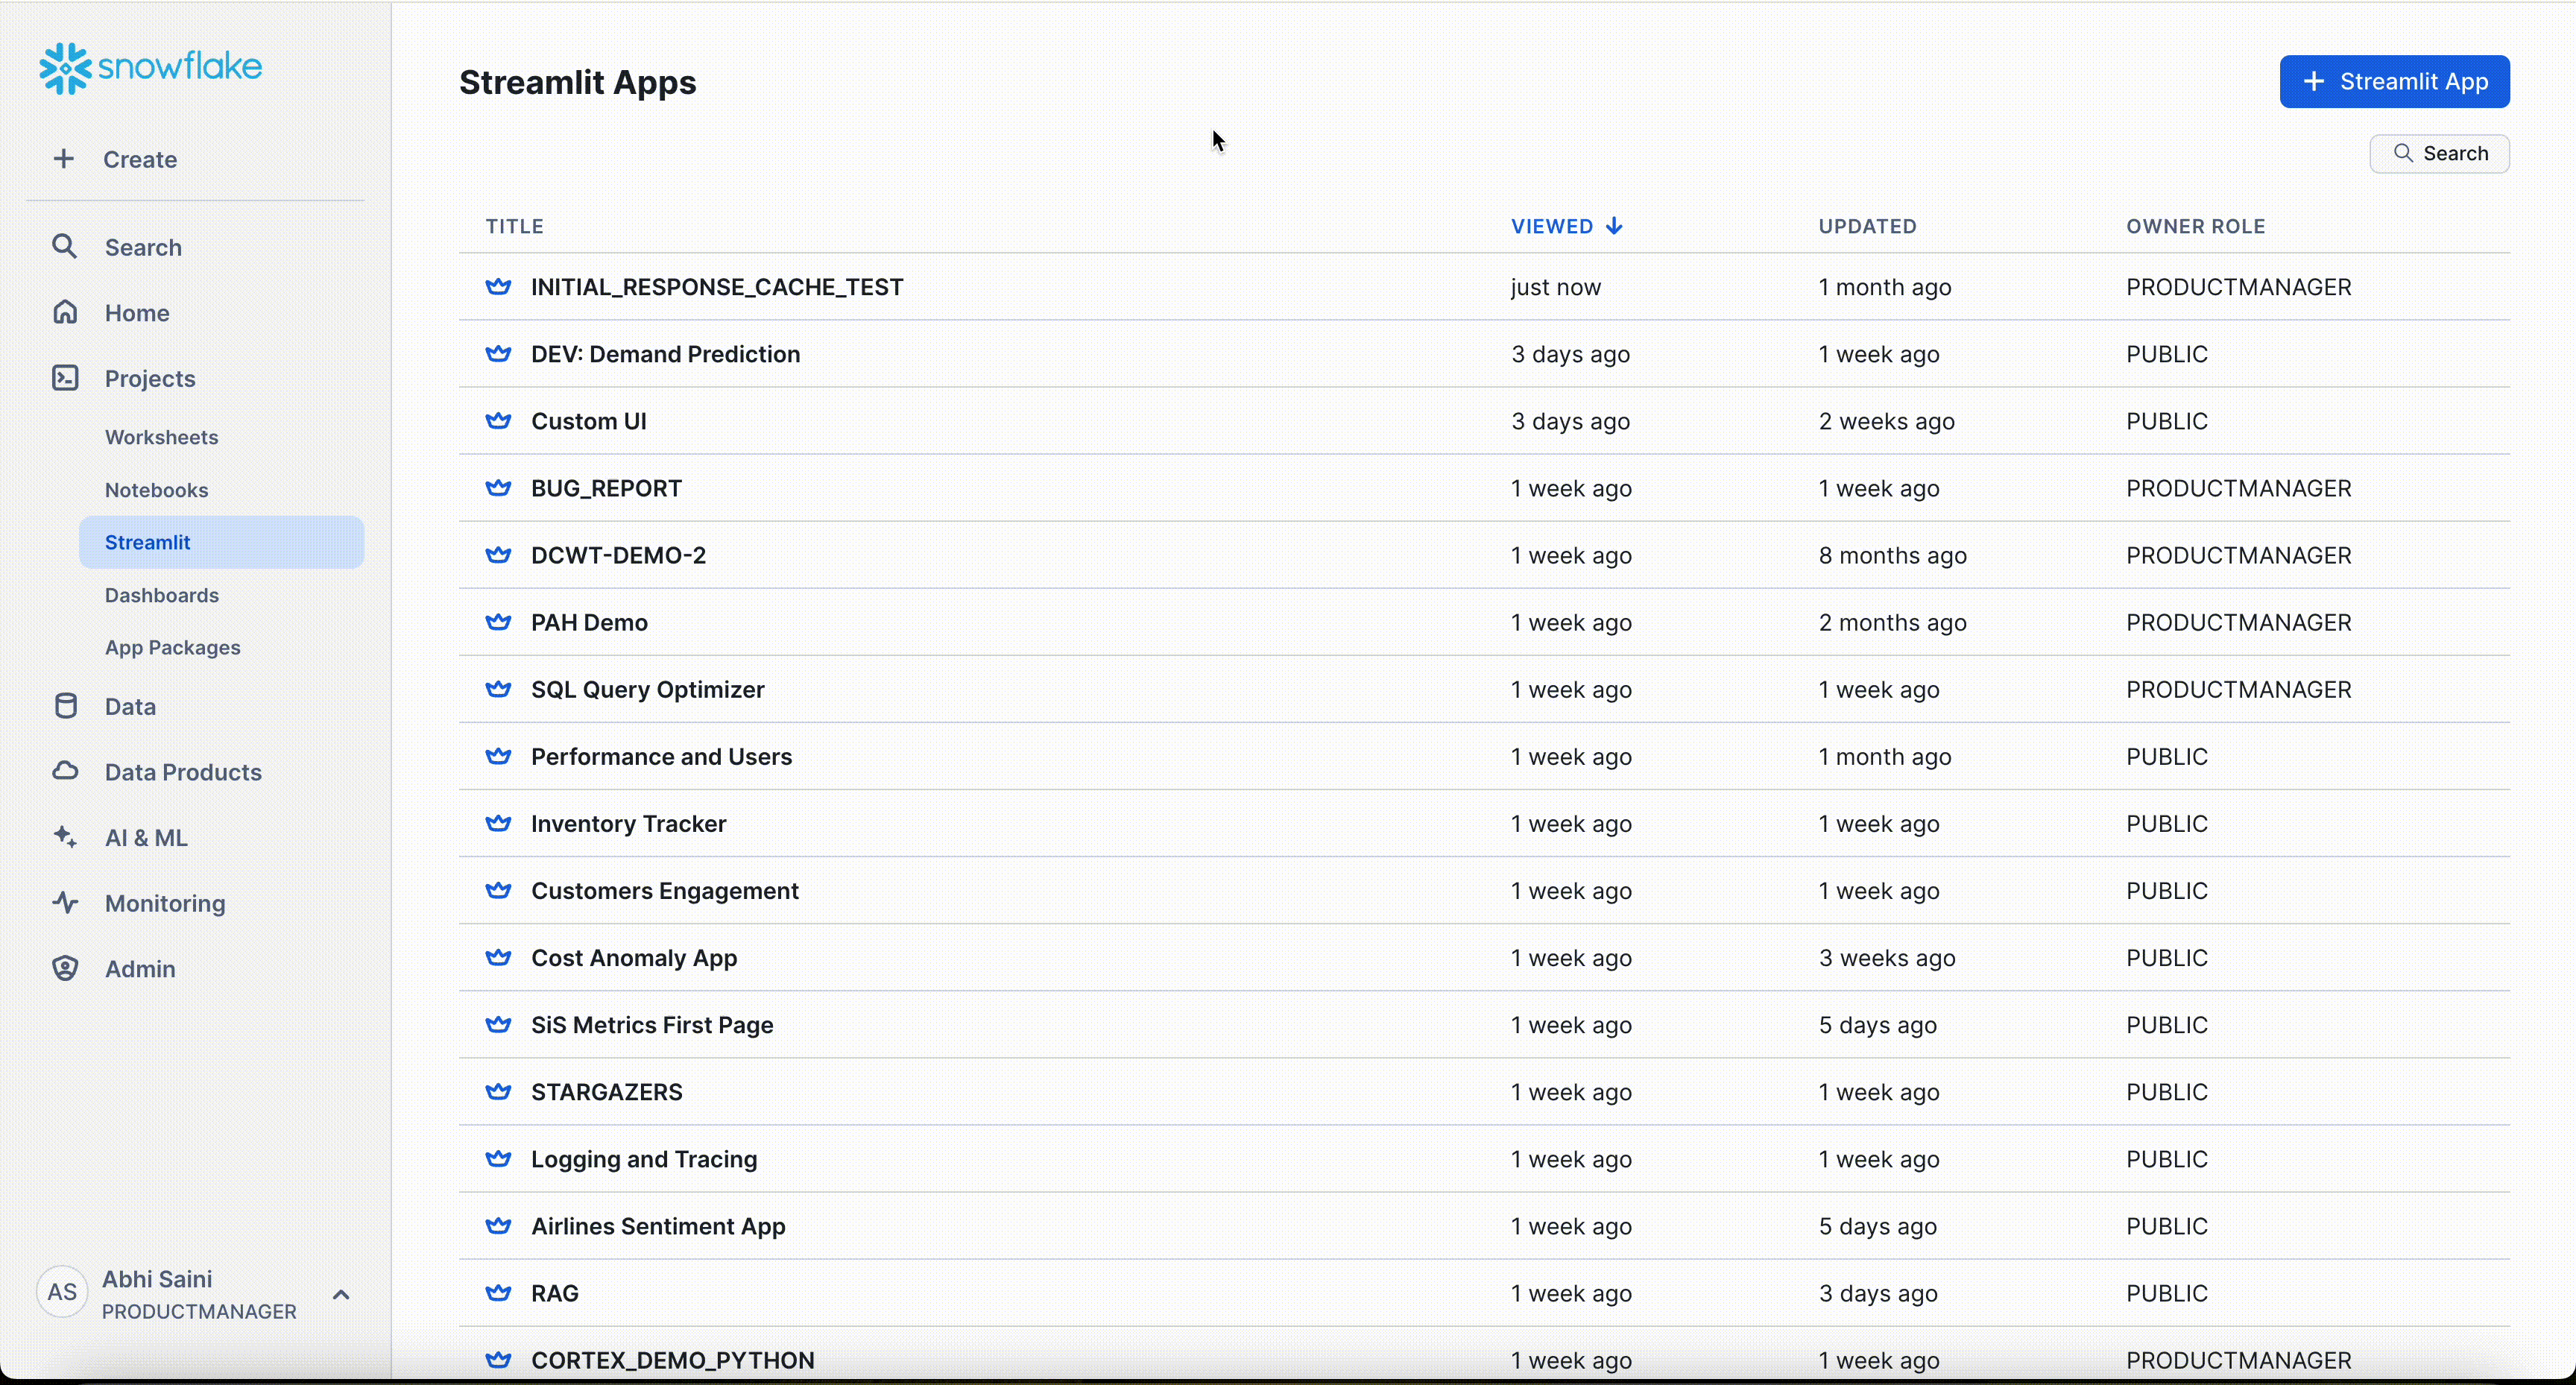The width and height of the screenshot is (2576, 1385).
Task: Click the plus icon beside Create
Action: 64,159
